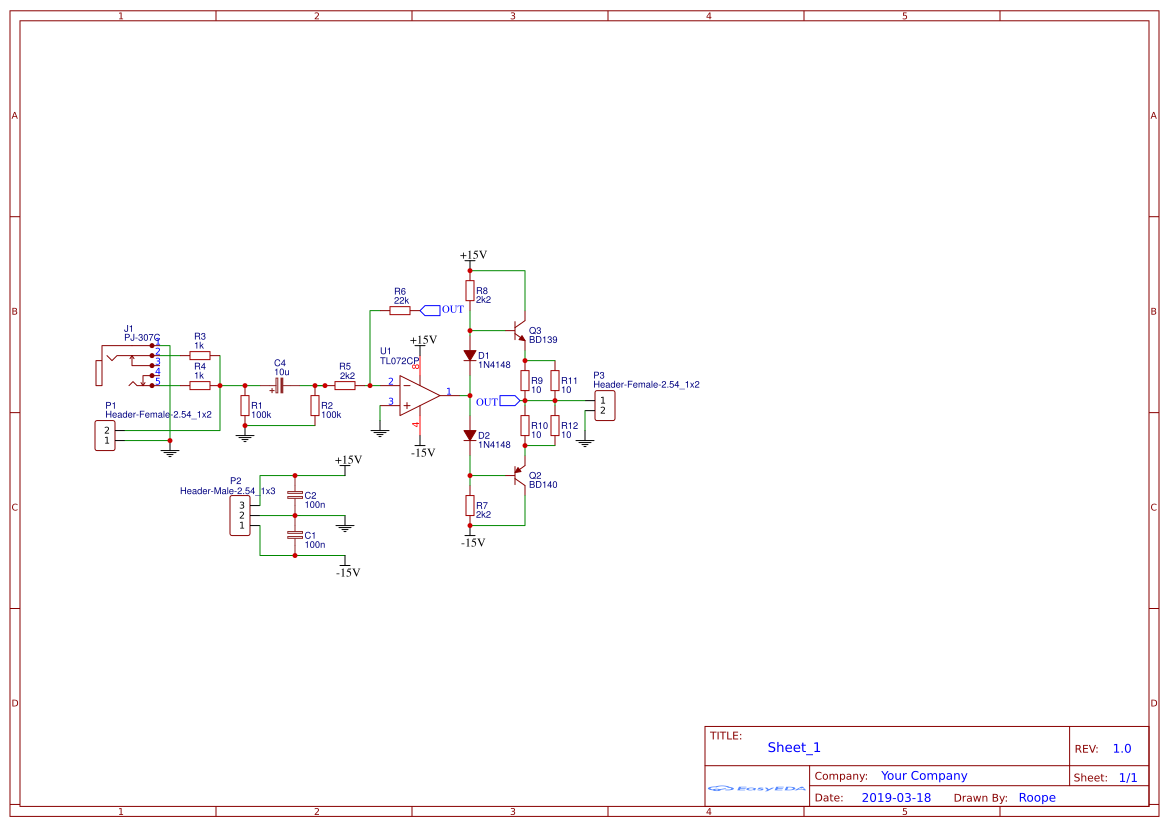The height and width of the screenshot is (827, 1169).
Task: Click the Sheet_1 title text
Action: pos(794,747)
